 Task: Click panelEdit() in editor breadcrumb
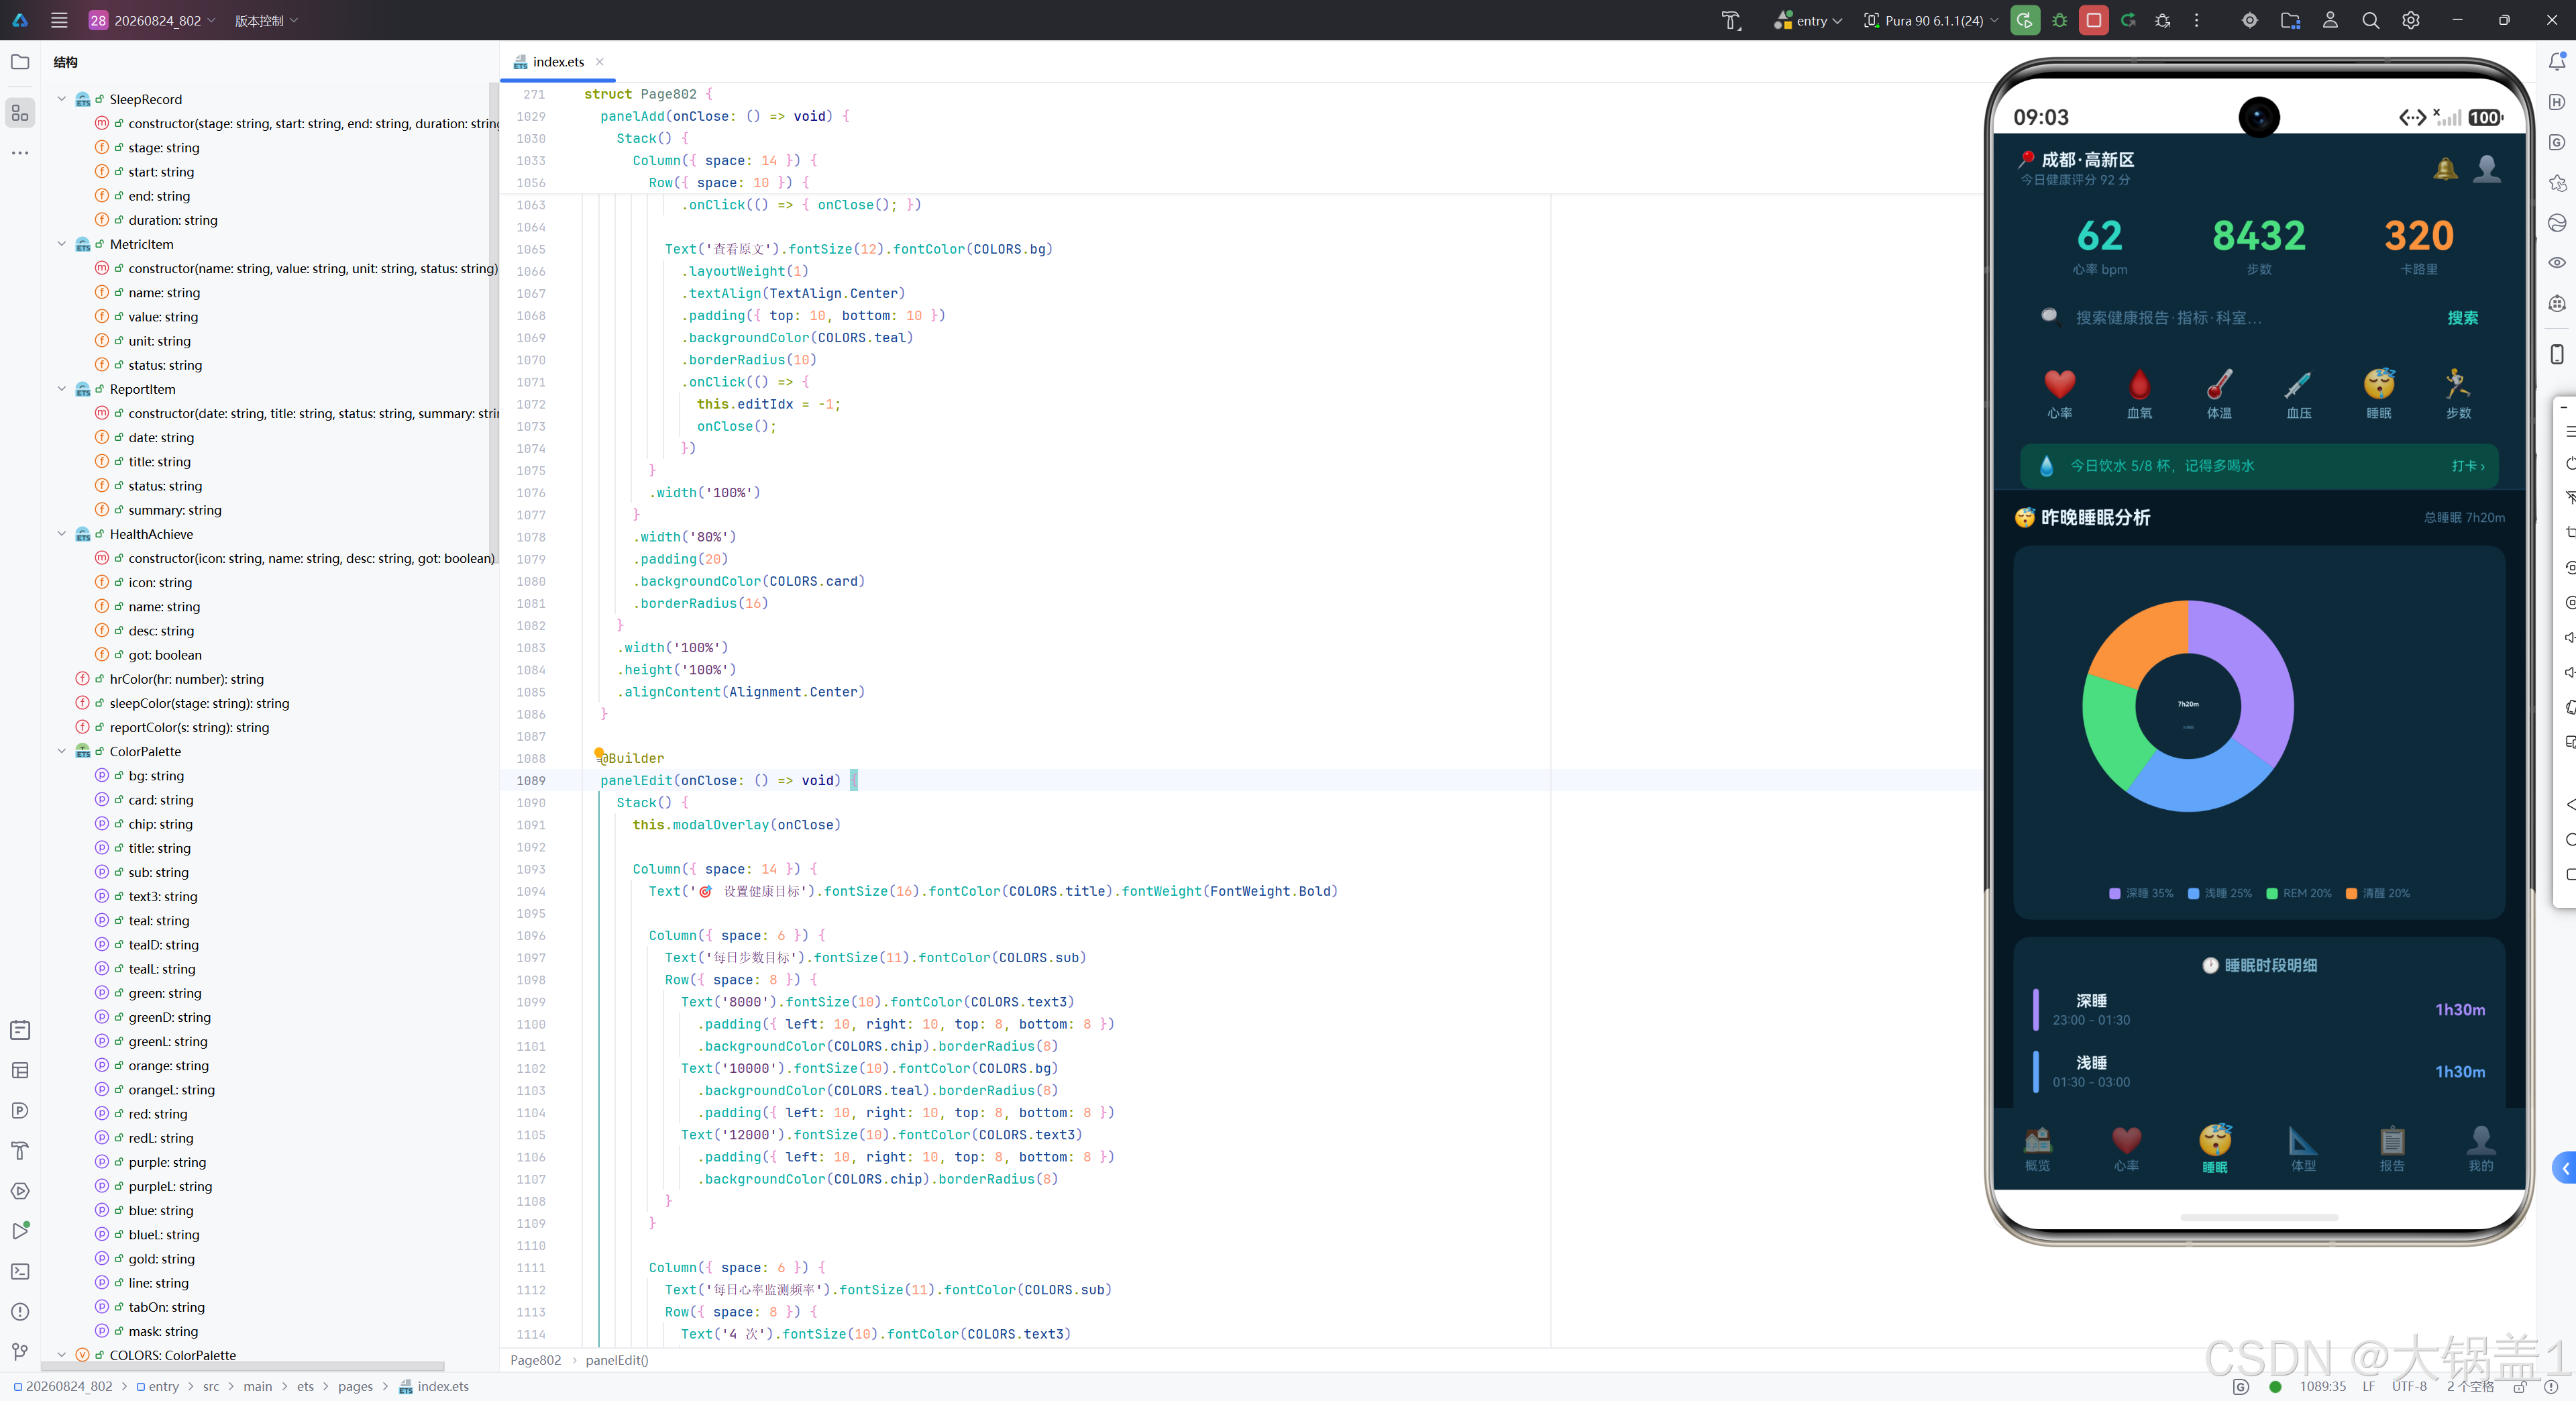coord(617,1360)
